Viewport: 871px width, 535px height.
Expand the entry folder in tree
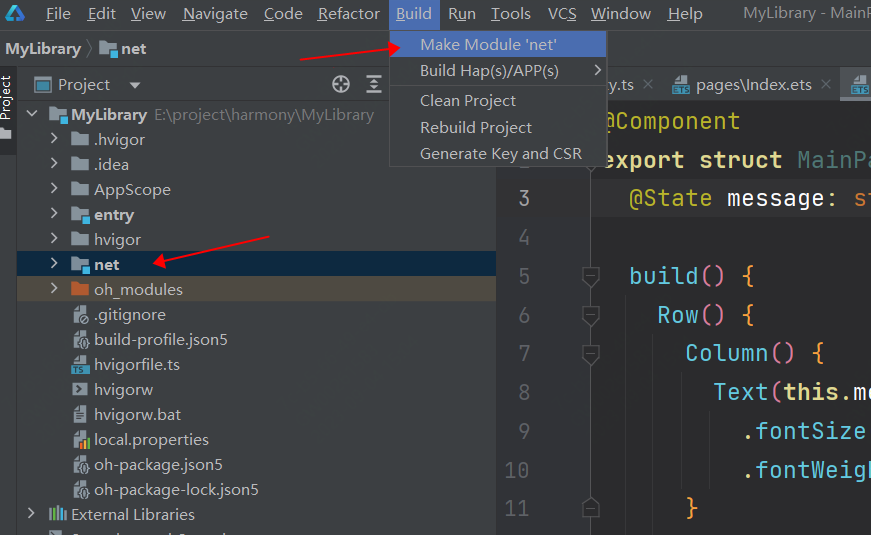[x=55, y=215]
